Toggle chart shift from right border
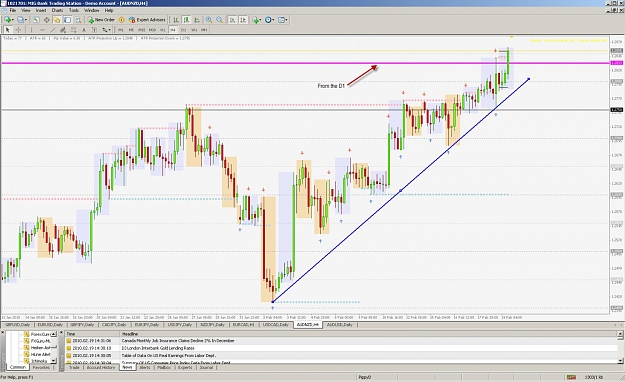This screenshot has height=382, width=625. pos(243,20)
